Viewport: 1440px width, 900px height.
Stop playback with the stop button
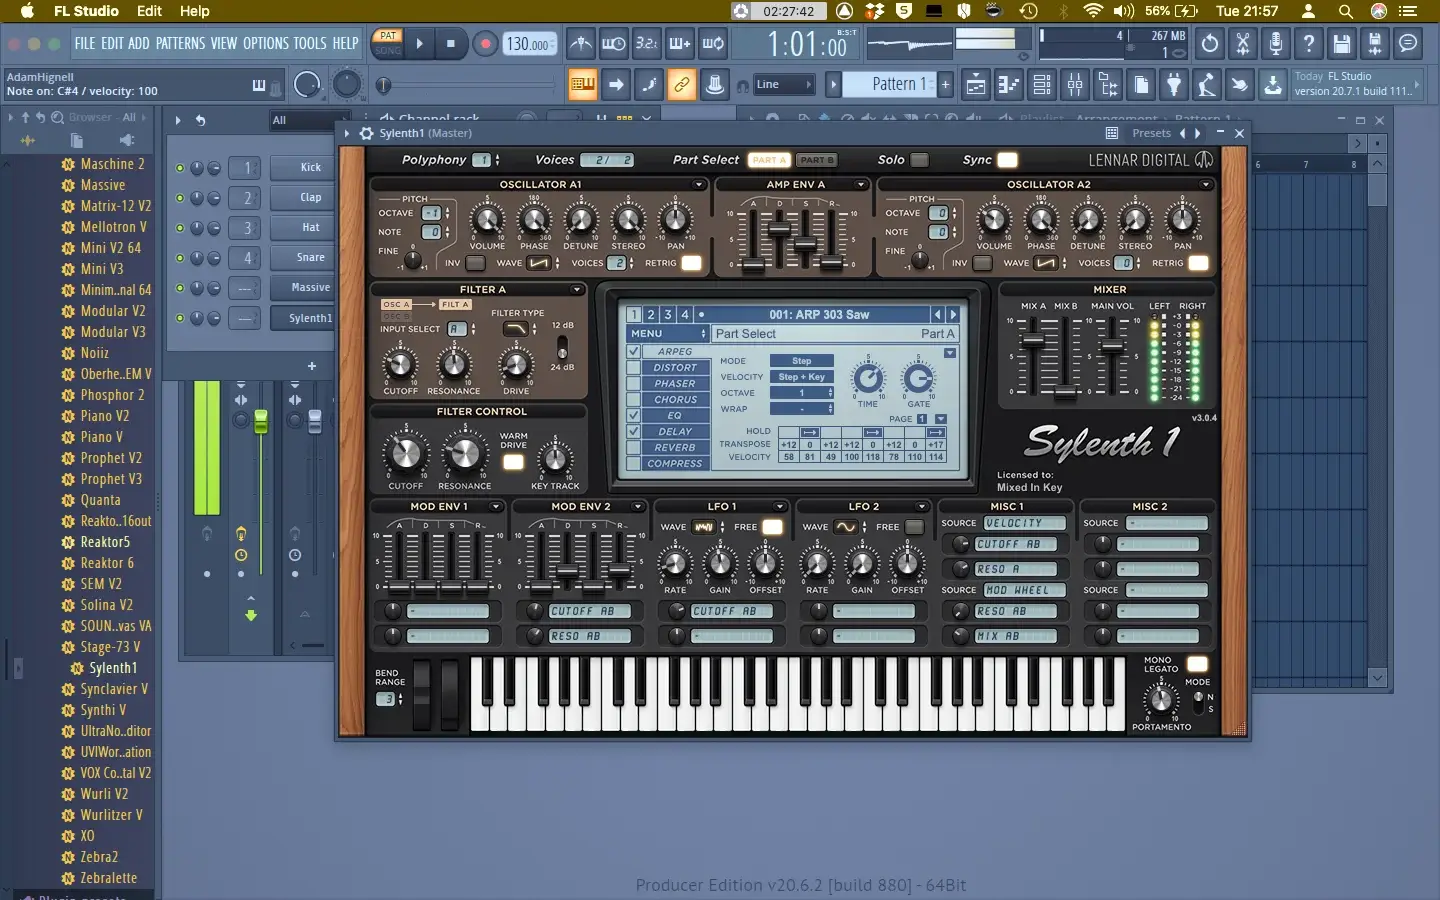(451, 44)
